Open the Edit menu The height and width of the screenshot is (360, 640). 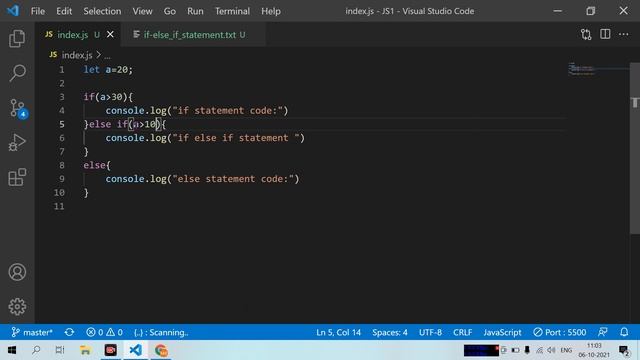(x=64, y=11)
